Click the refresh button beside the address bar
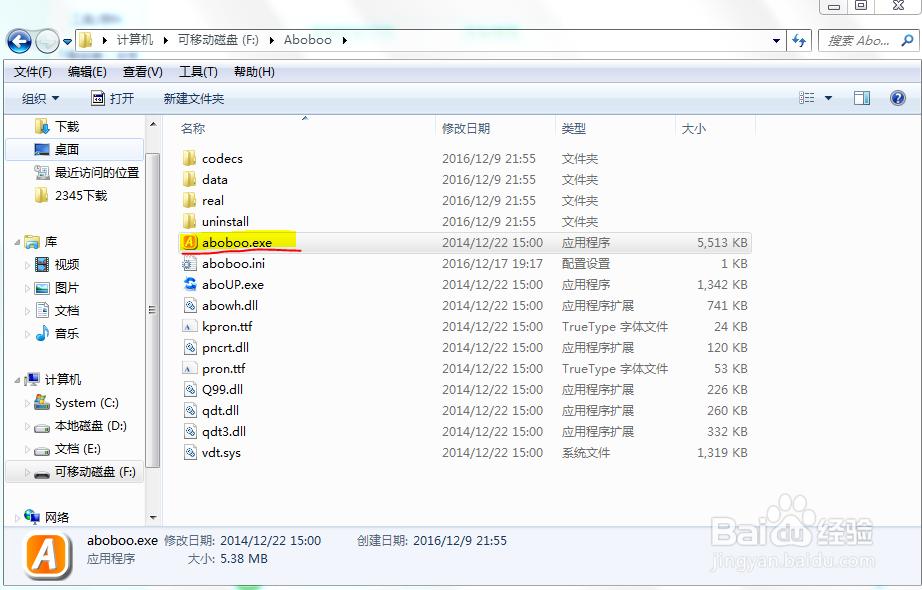The image size is (922, 590). [799, 41]
